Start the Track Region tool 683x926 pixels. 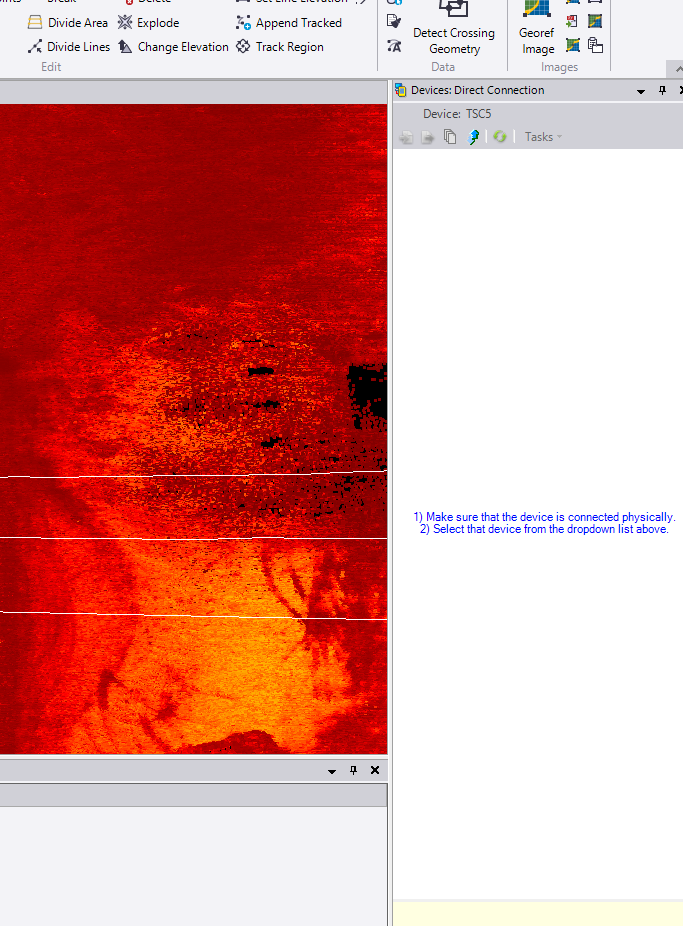(279, 47)
